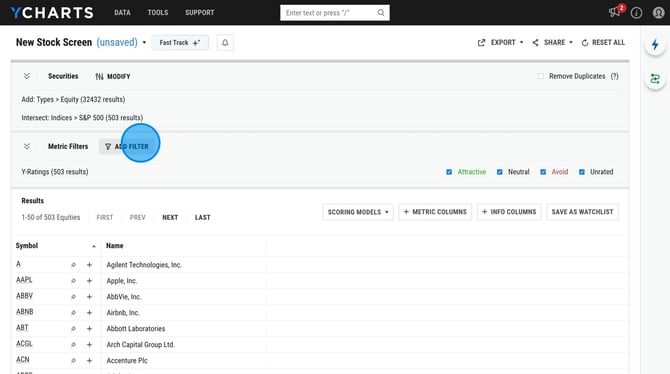Image resolution: width=670 pixels, height=374 pixels.
Task: Go to the Next results page
Action: [x=170, y=217]
